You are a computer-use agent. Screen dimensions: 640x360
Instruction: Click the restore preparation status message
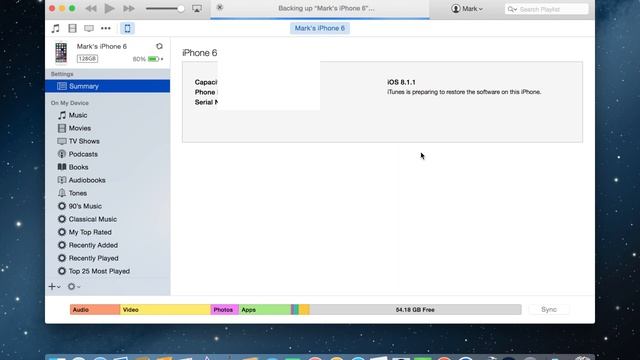464,92
